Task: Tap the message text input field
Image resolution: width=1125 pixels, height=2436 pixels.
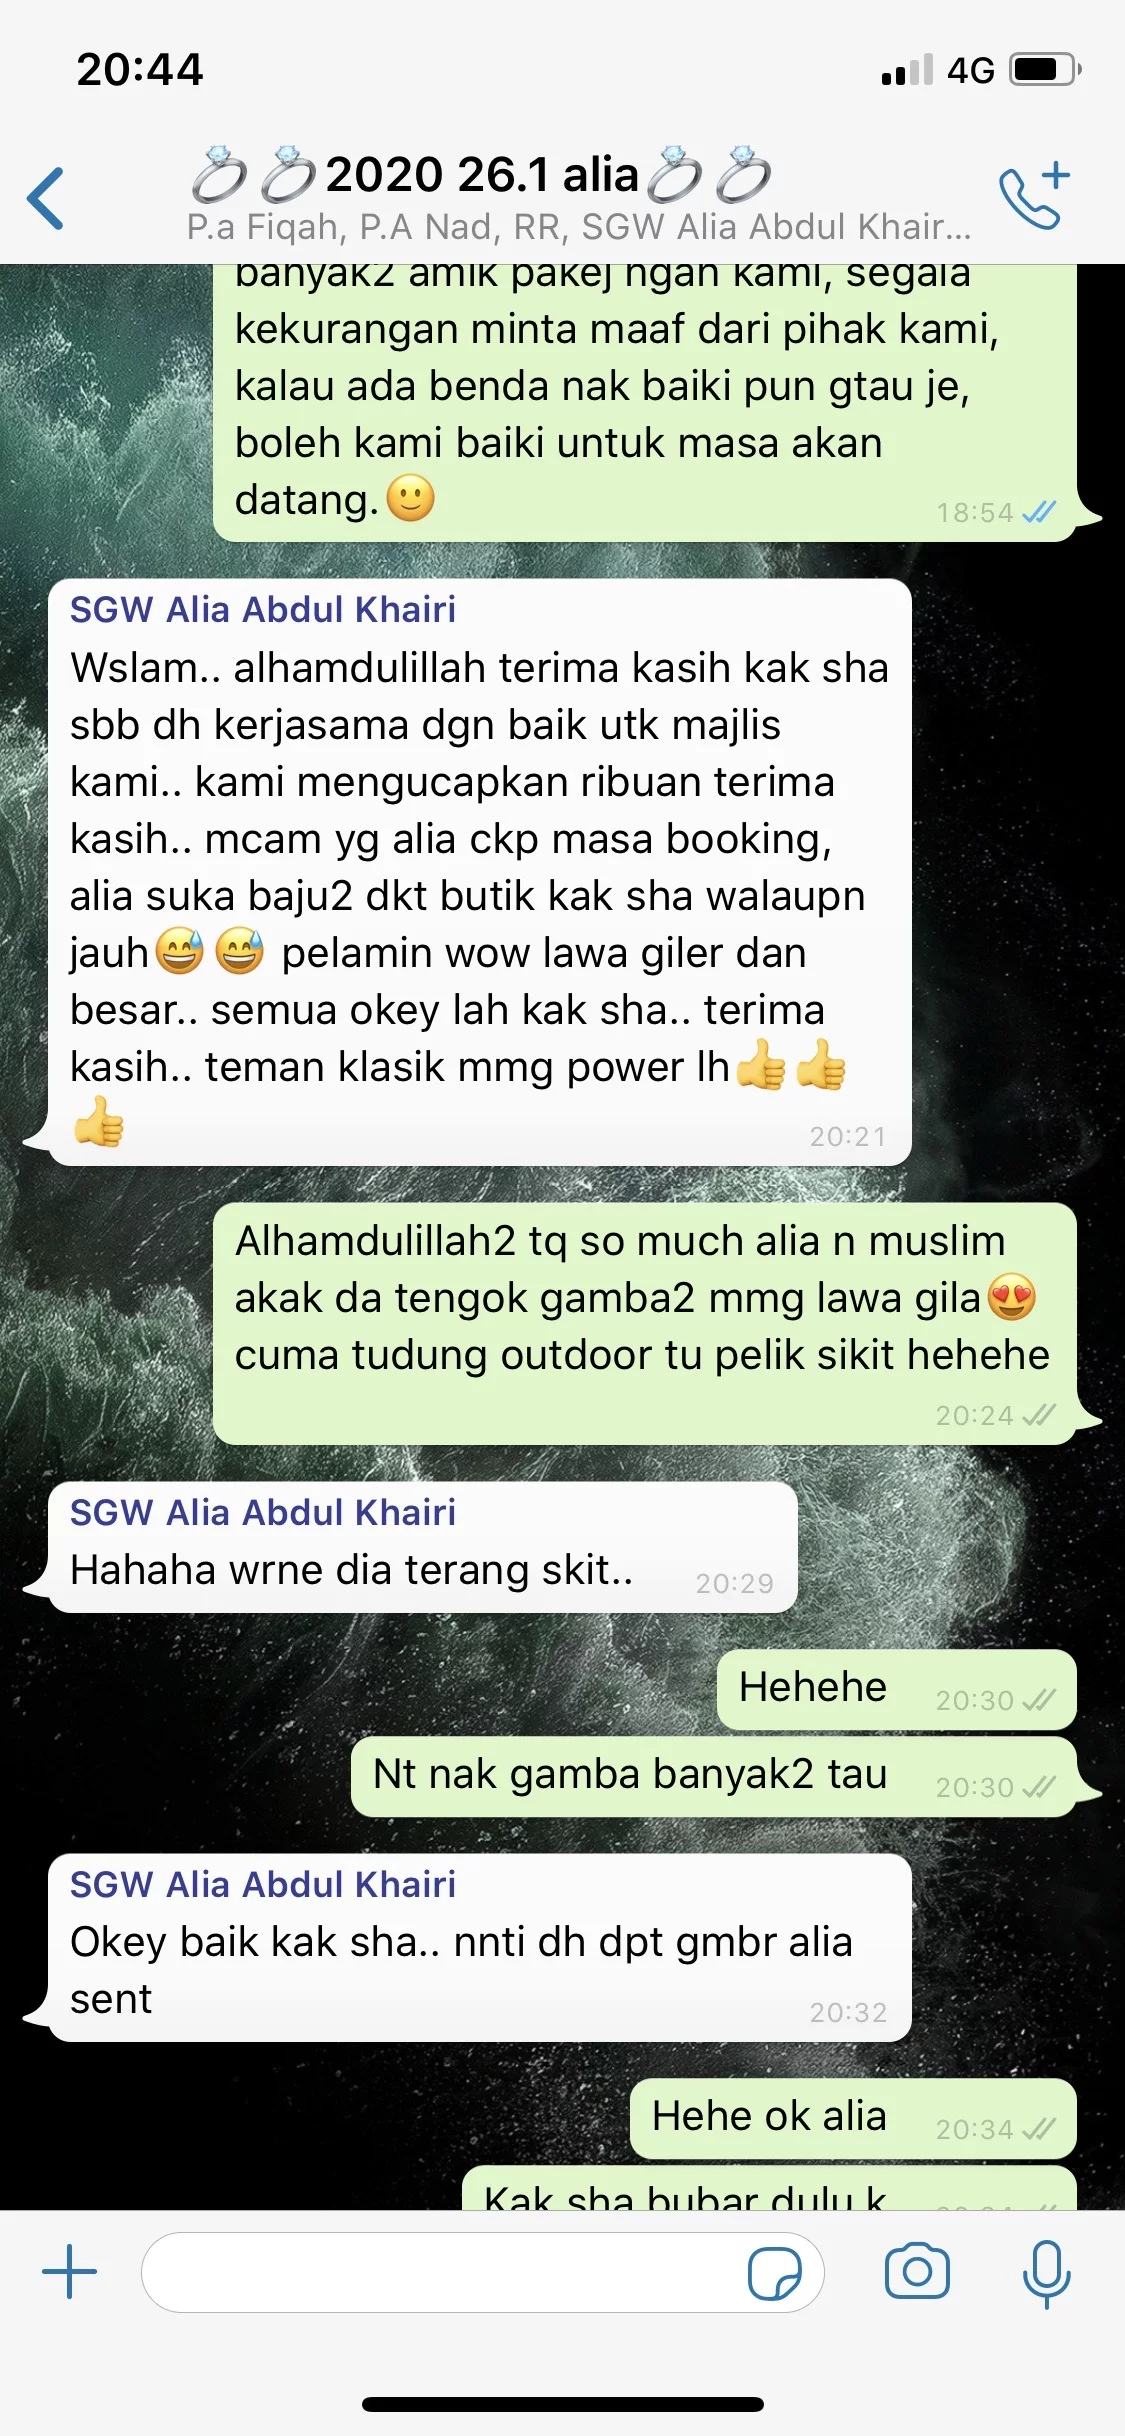Action: tap(482, 2272)
